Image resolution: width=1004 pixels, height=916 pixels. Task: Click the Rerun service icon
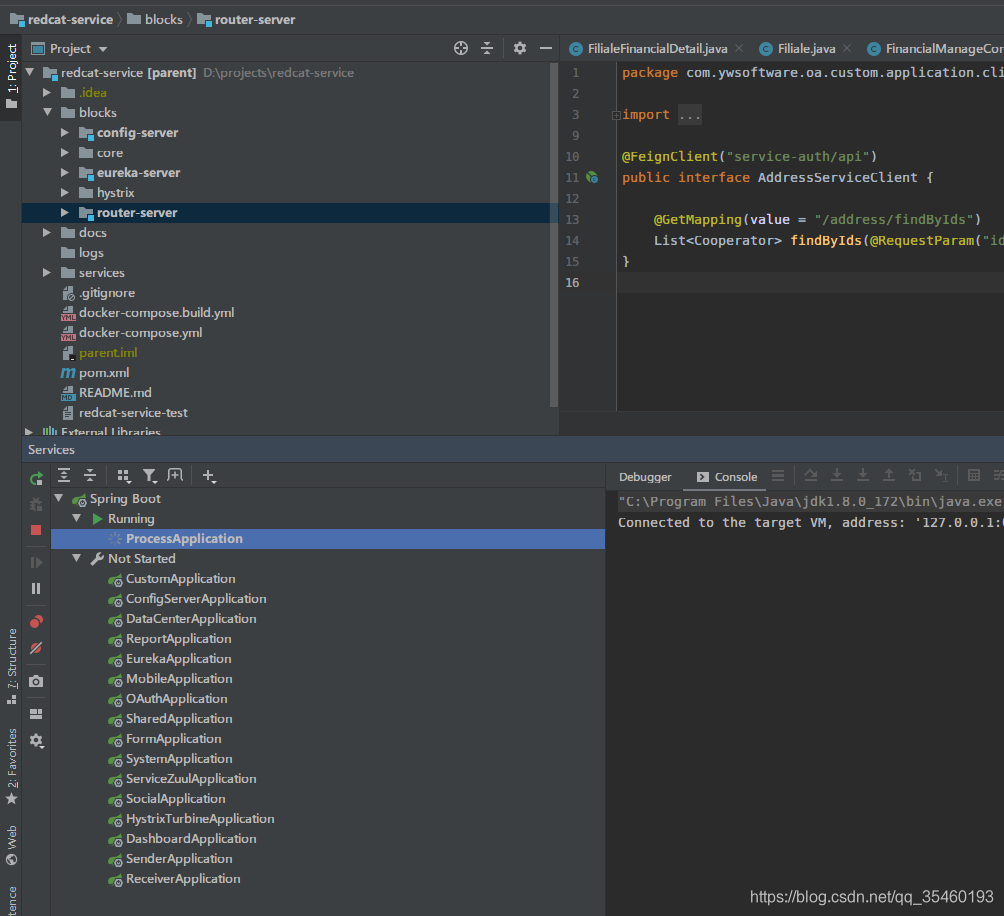coord(36,478)
